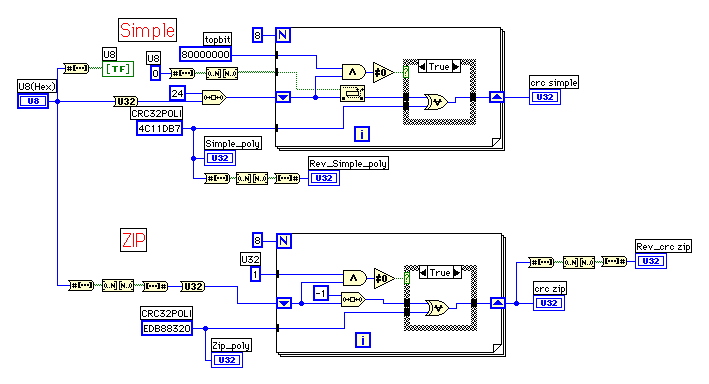The image size is (709, 384).
Task: Select the crc simple U32 indicator
Action: (x=545, y=97)
